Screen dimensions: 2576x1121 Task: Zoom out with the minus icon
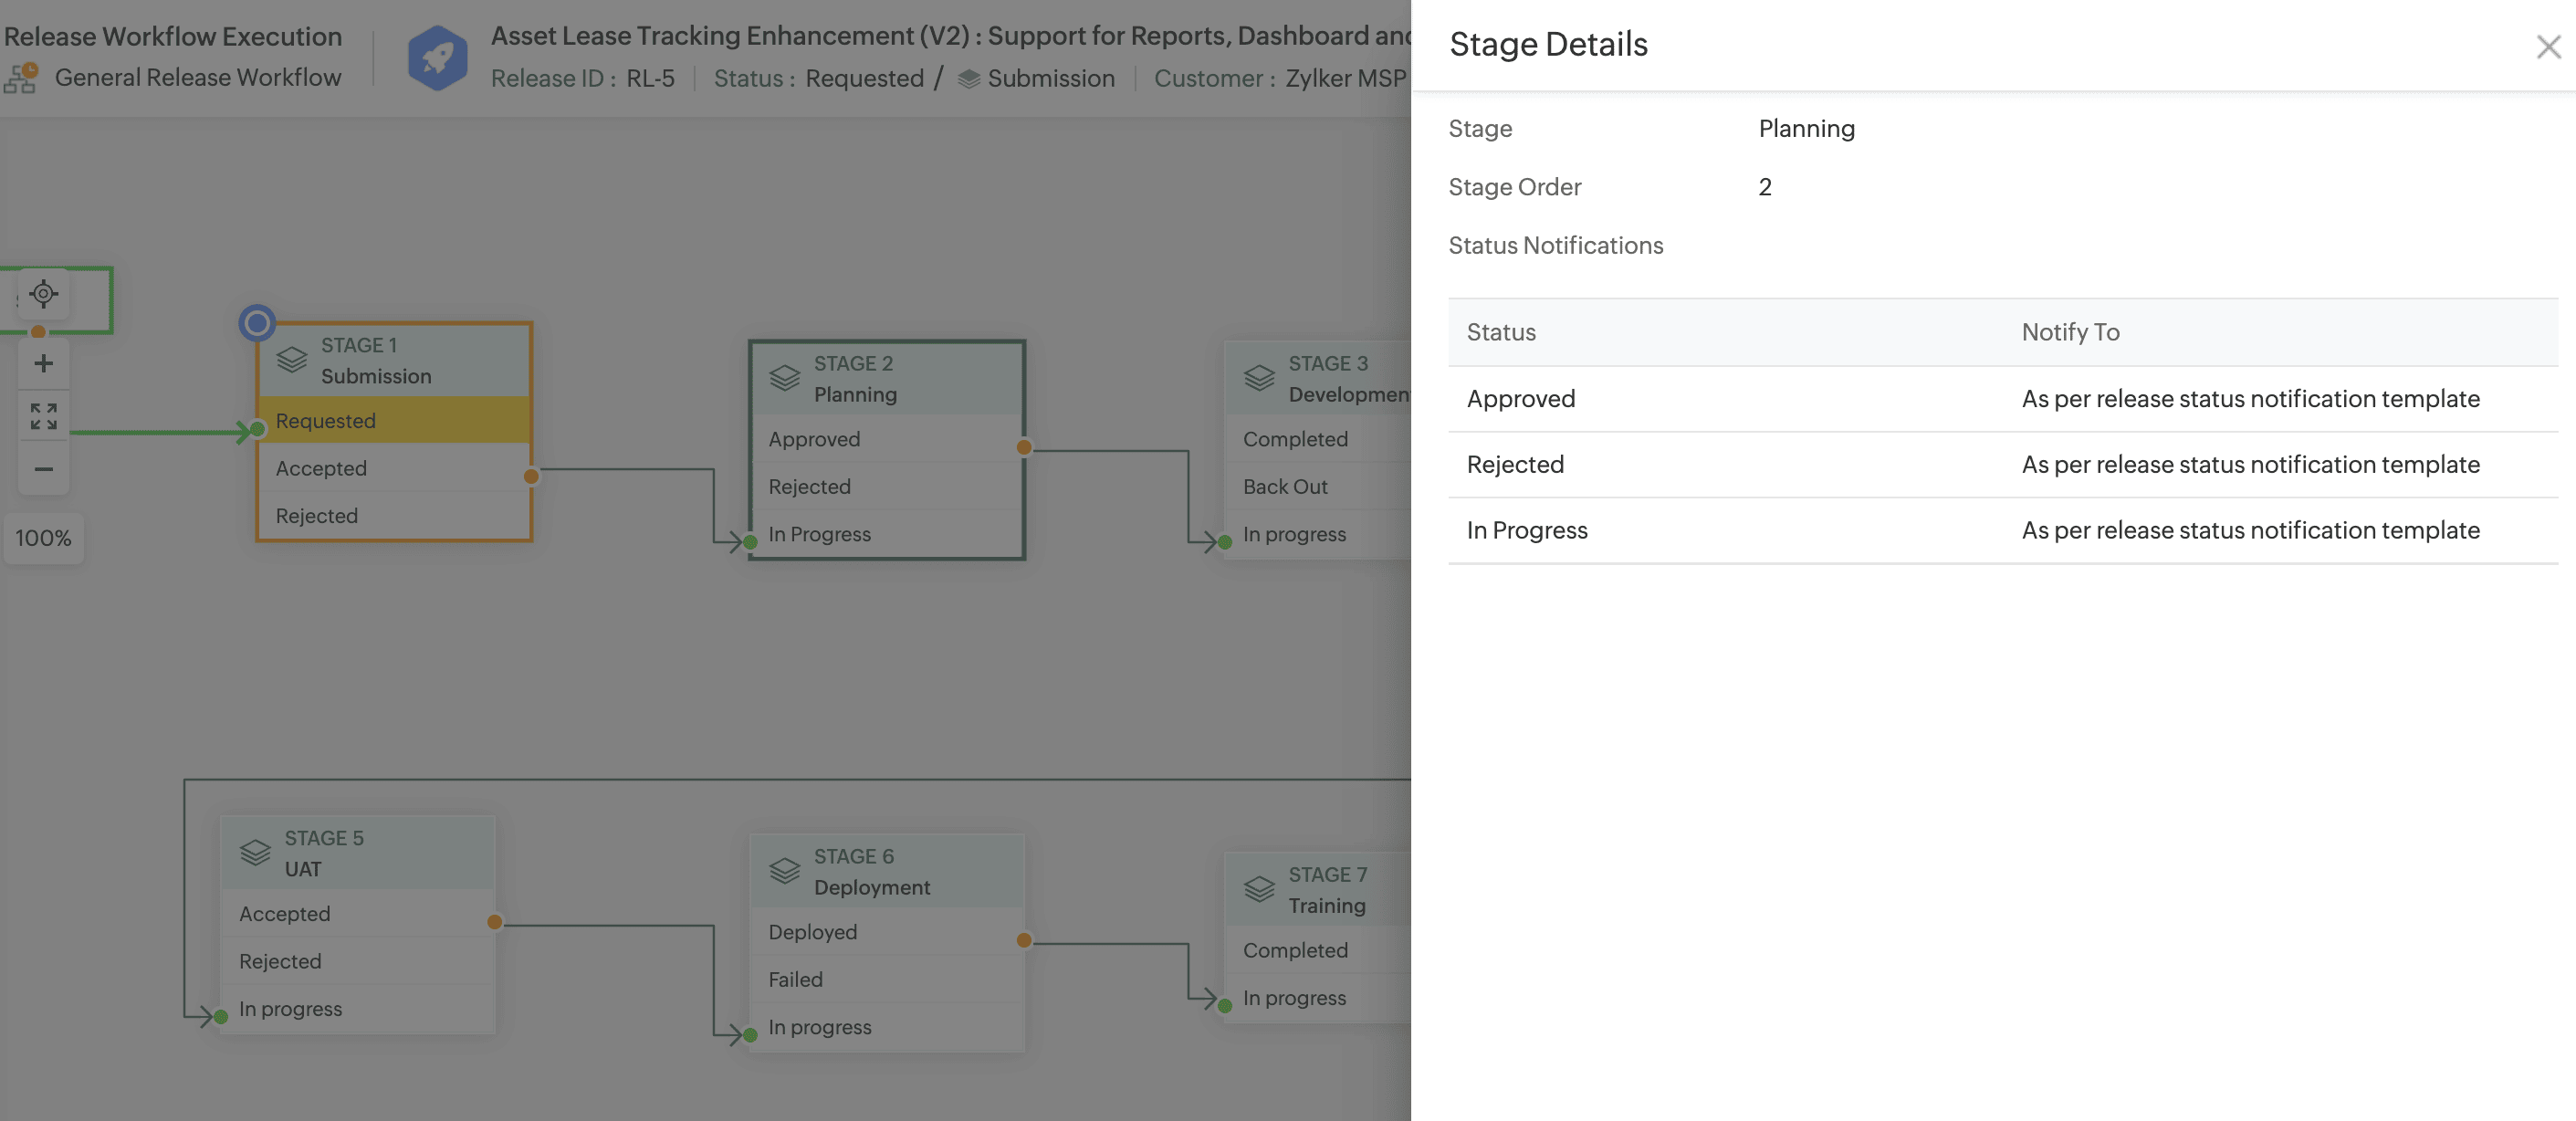[x=43, y=469]
